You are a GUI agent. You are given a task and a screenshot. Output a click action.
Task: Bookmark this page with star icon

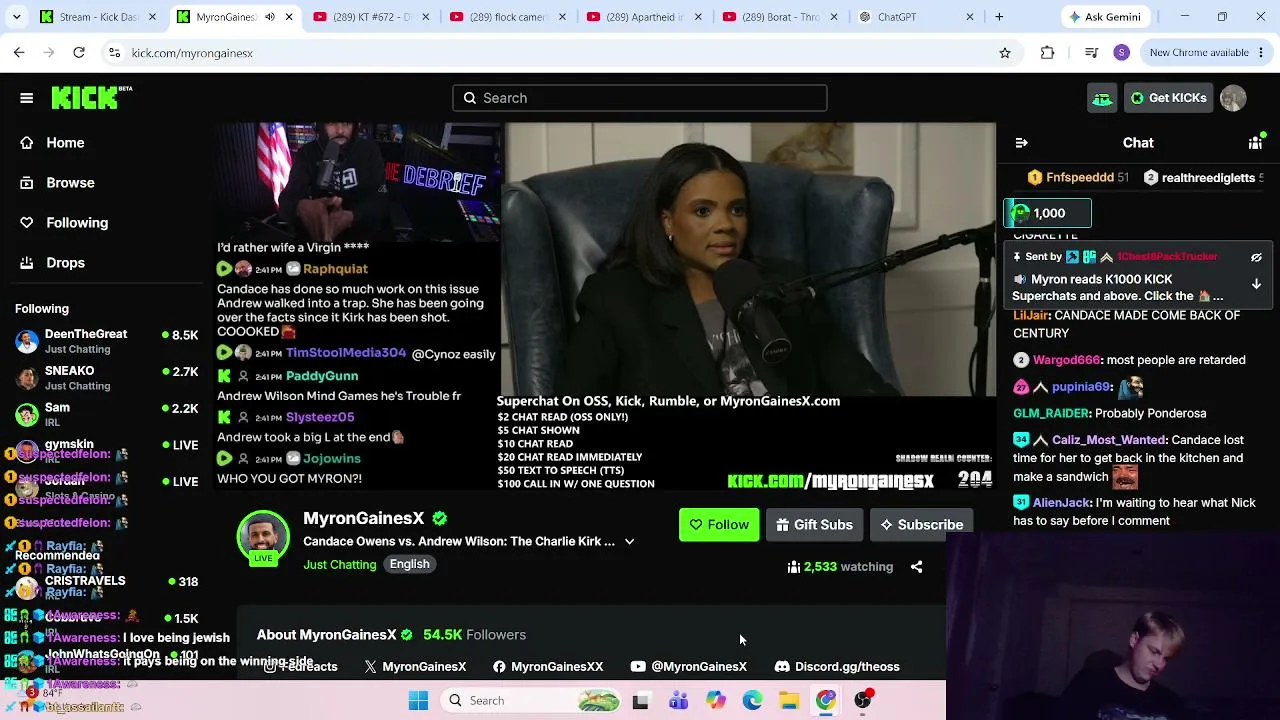click(1005, 53)
